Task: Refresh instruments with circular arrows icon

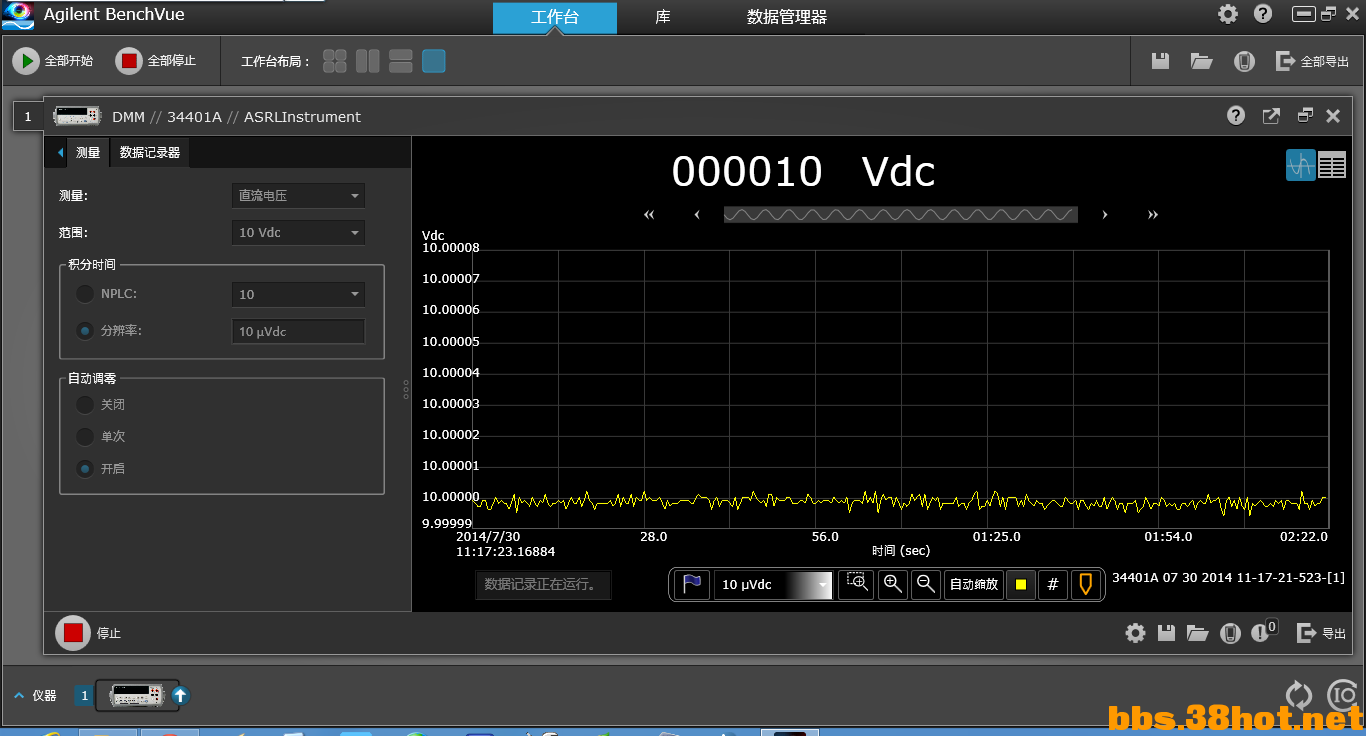Action: coord(1298,695)
